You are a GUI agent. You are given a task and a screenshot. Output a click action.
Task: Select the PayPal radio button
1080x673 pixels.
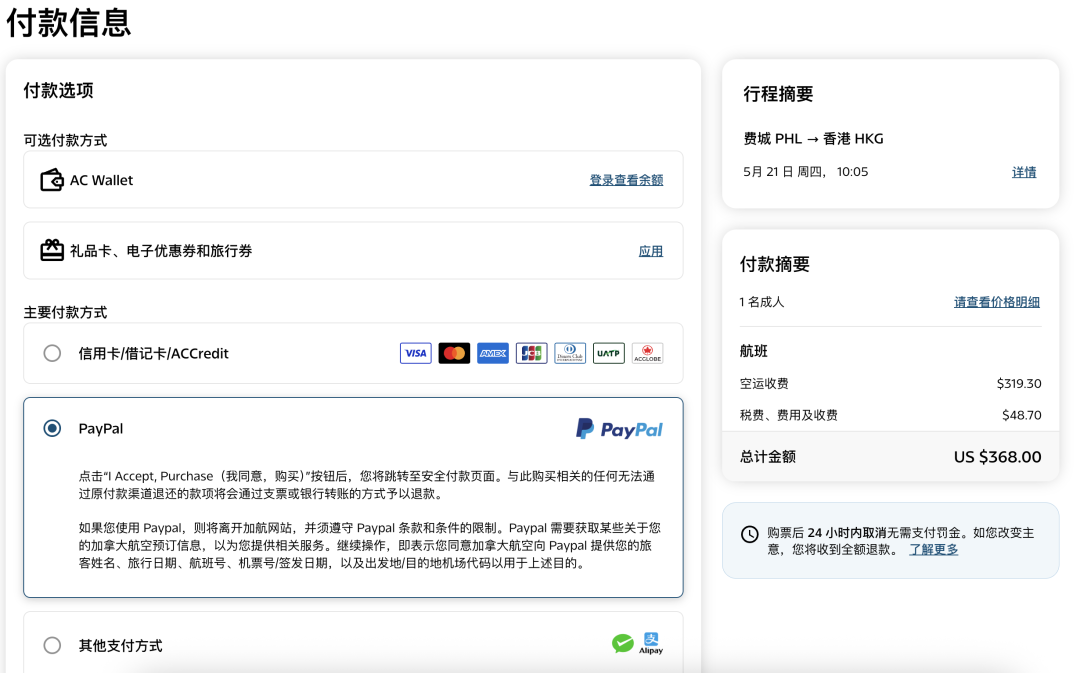pyautogui.click(x=52, y=429)
